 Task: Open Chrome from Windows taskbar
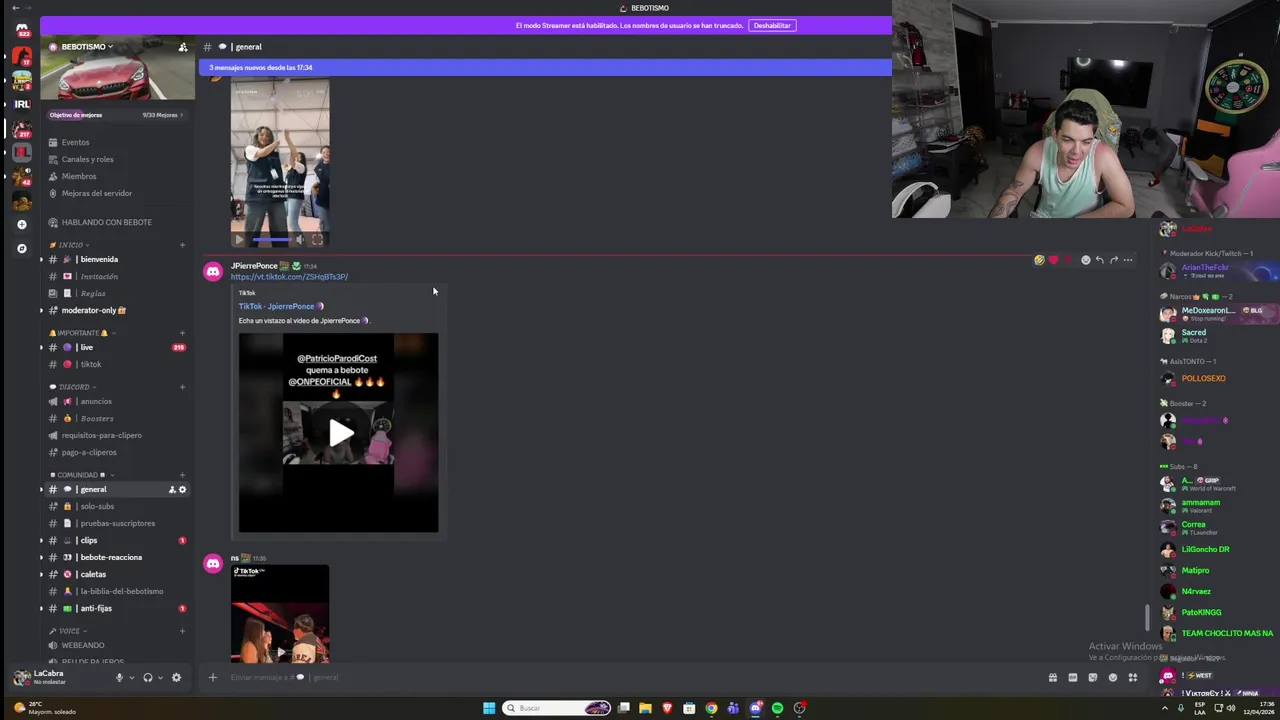click(711, 708)
